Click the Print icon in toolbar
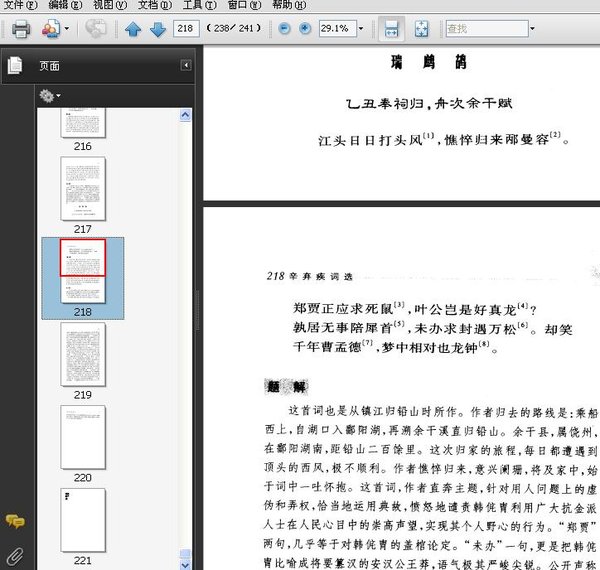The width and height of the screenshot is (600, 570). [20, 29]
